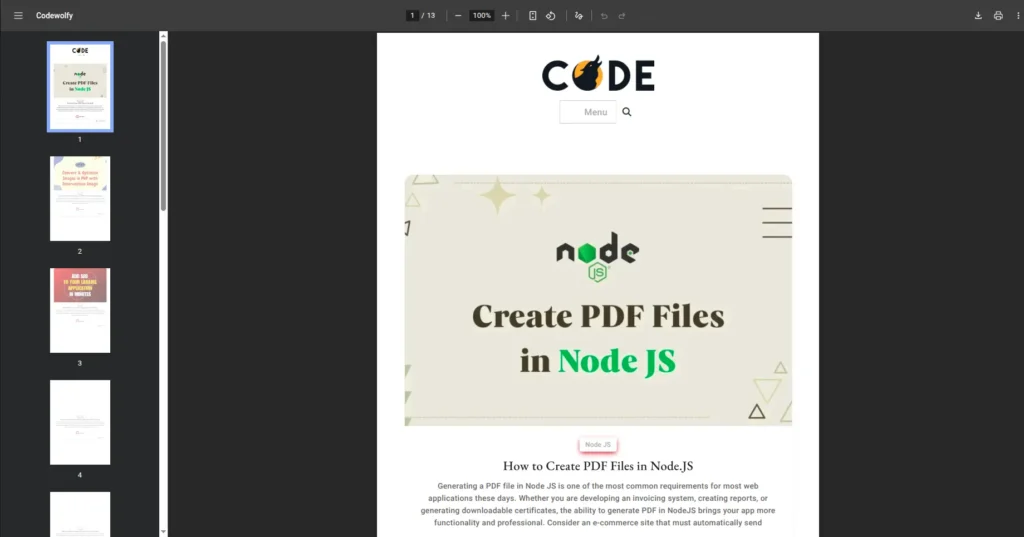Select page 4 thumbnail
Image resolution: width=1024 pixels, height=537 pixels.
click(80, 422)
